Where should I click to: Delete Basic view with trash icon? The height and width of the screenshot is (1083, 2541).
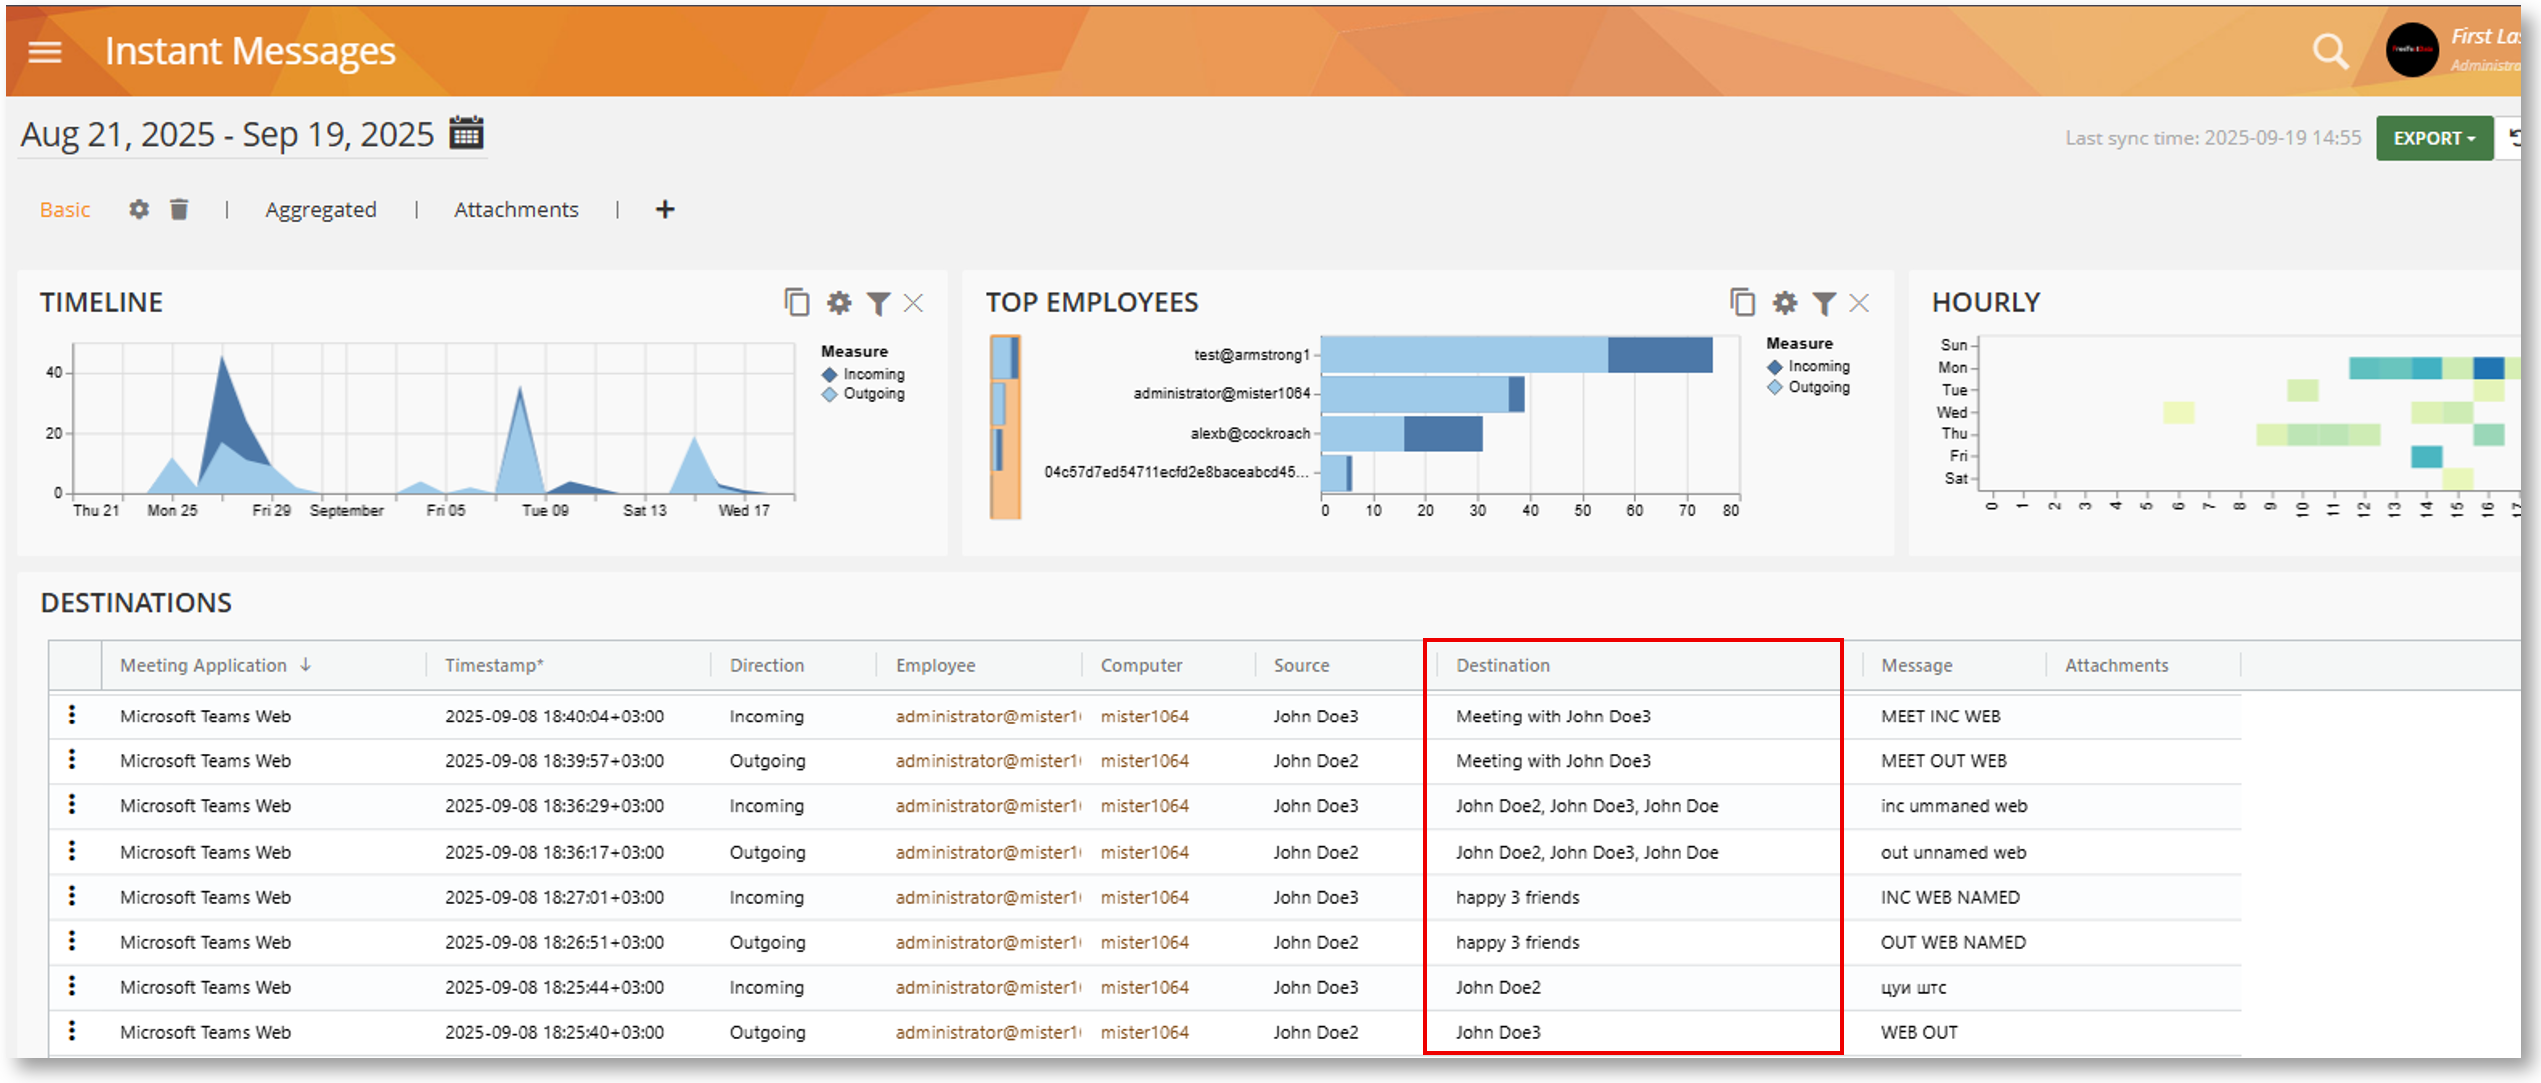click(x=179, y=209)
